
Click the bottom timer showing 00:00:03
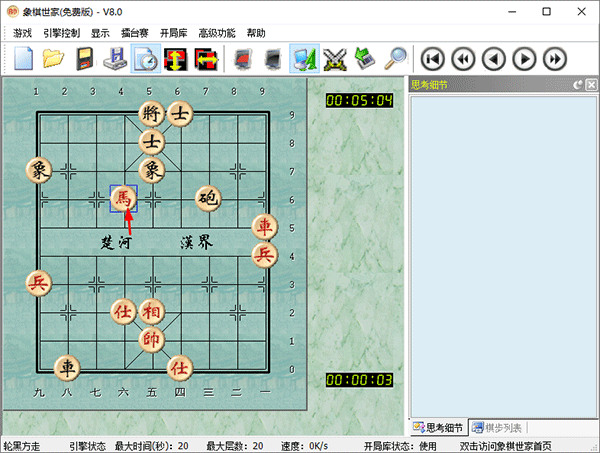(x=359, y=380)
